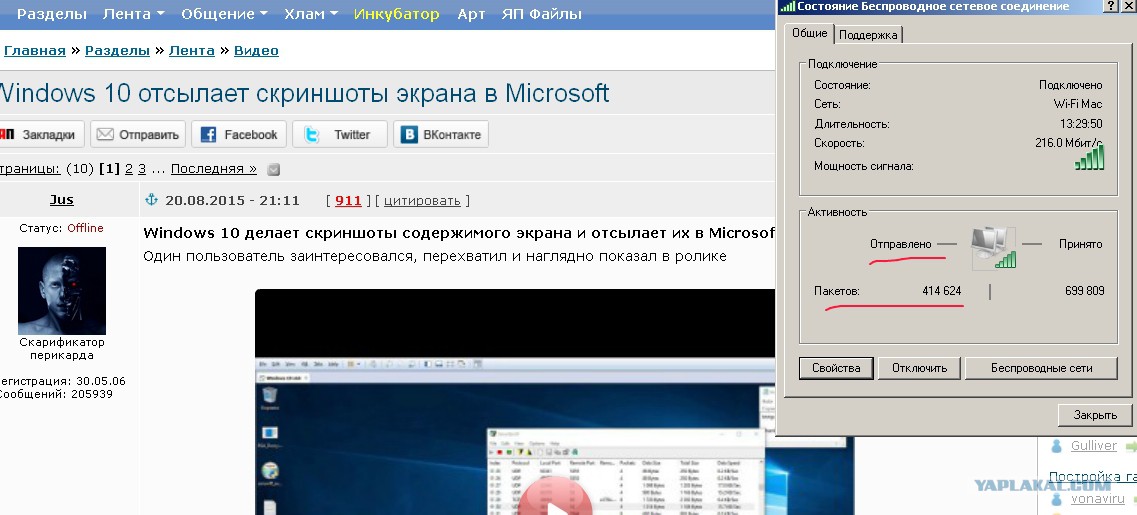Image resolution: width=1137 pixels, height=515 pixels.
Task: Open the page jump dropdown arrow
Action: click(273, 169)
